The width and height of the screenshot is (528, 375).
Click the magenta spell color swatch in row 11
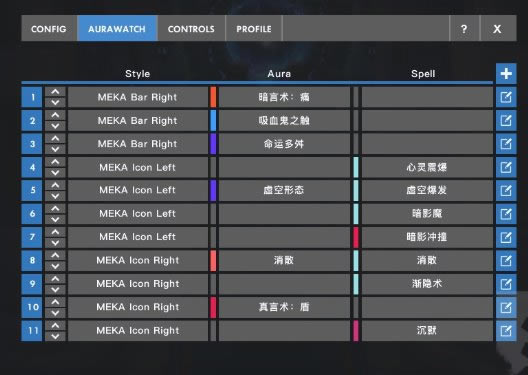pyautogui.click(x=356, y=331)
